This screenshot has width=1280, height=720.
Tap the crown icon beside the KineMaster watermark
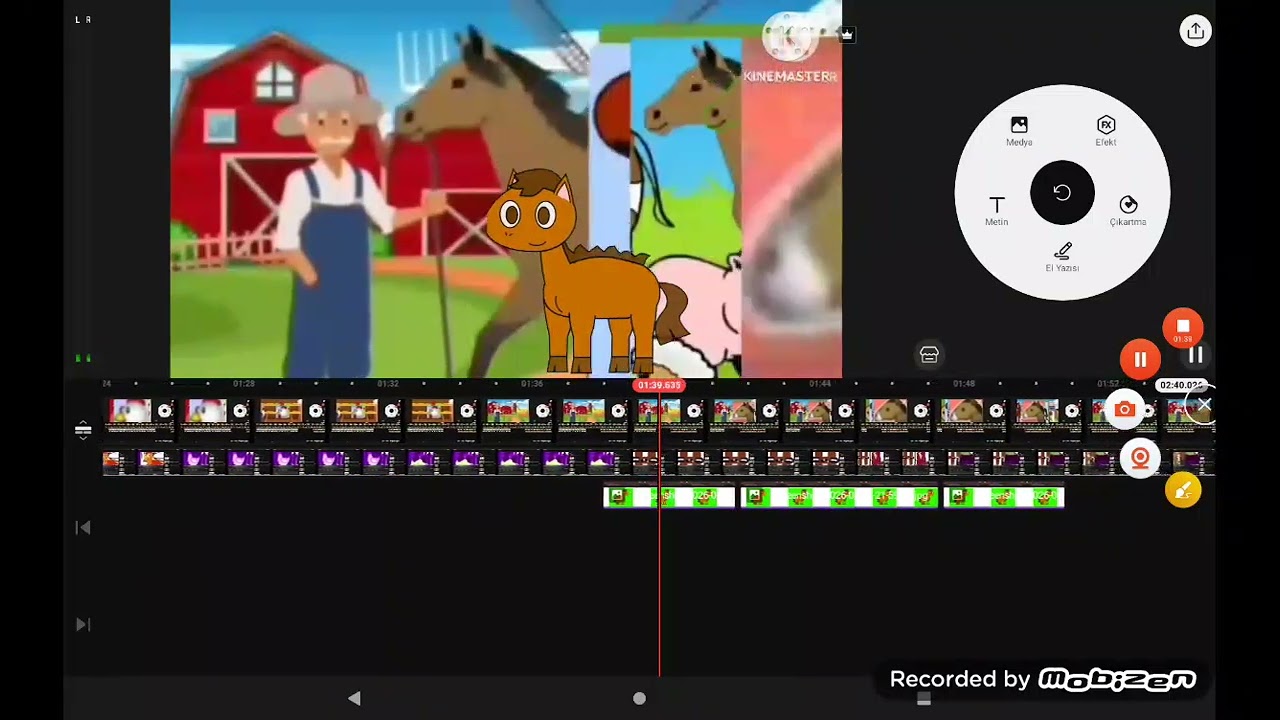[x=847, y=34]
